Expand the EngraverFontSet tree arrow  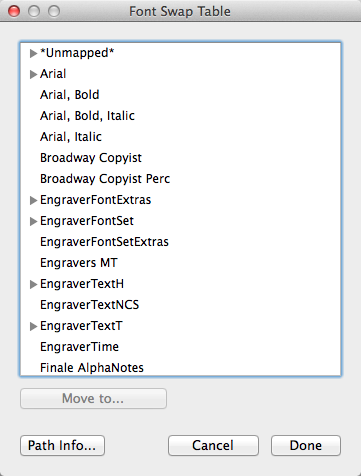coord(33,221)
